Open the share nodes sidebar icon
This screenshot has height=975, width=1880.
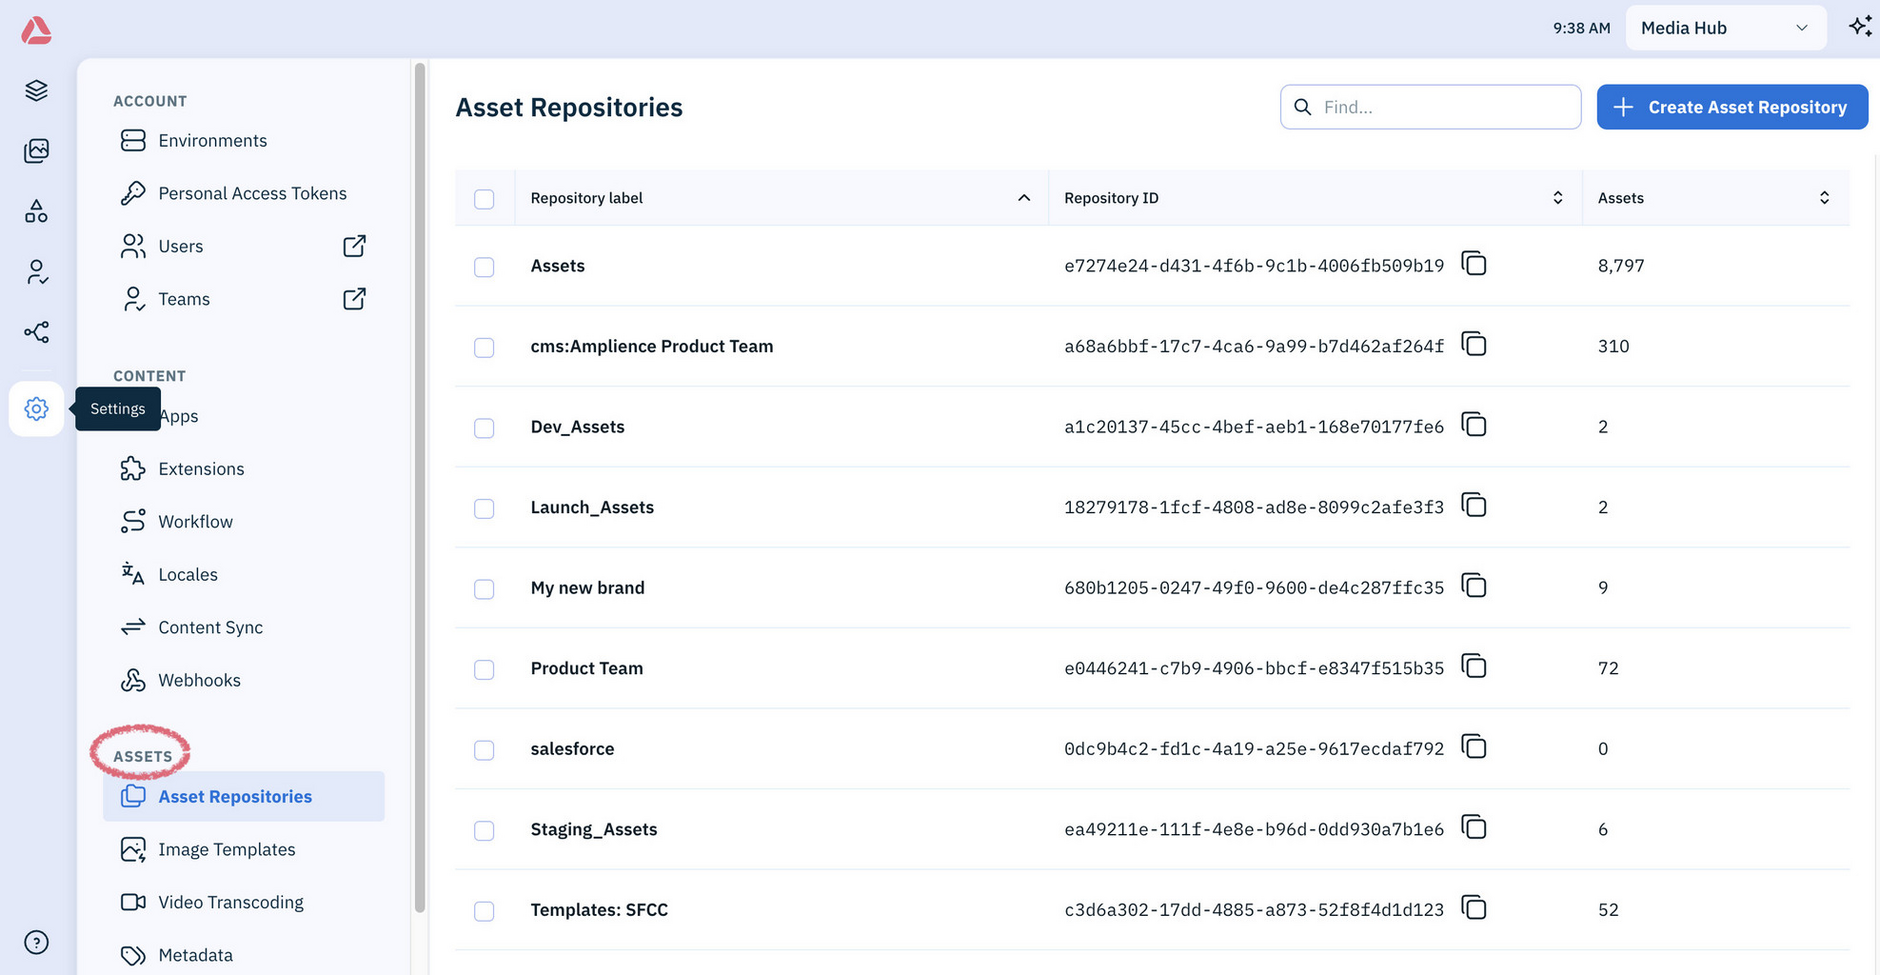(x=36, y=332)
